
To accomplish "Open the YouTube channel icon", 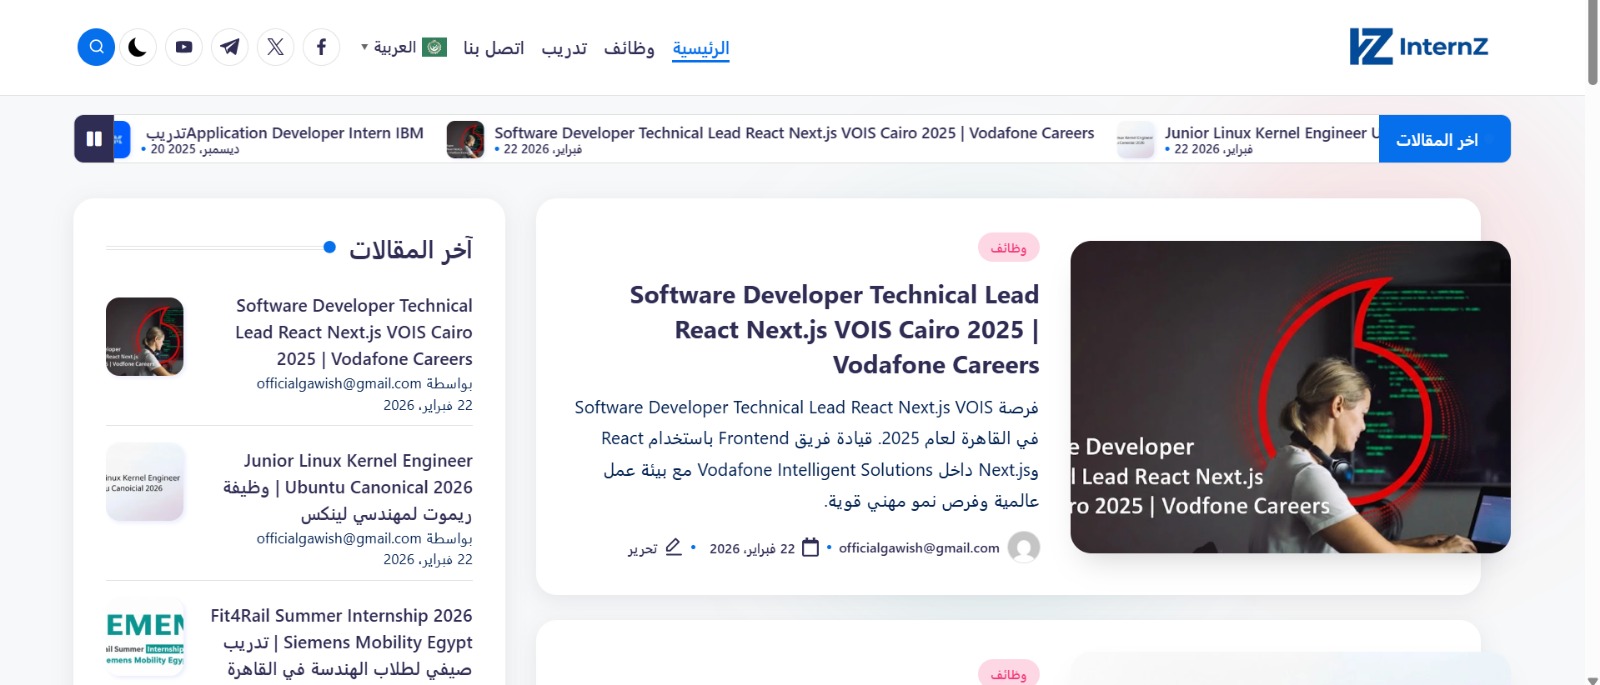I will (x=184, y=47).
